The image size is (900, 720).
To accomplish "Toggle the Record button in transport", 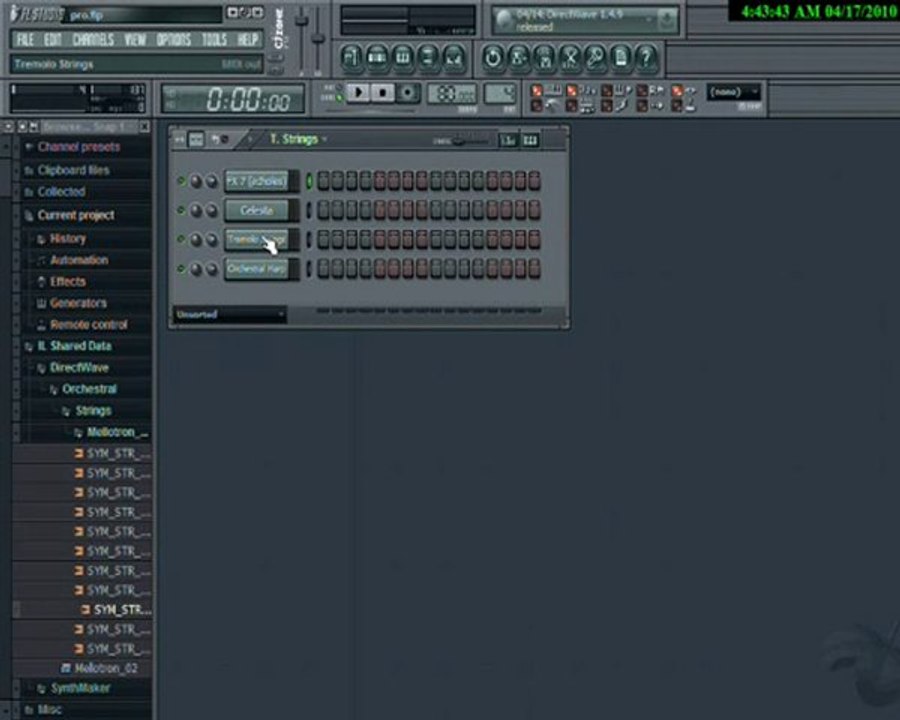I will (x=408, y=92).
